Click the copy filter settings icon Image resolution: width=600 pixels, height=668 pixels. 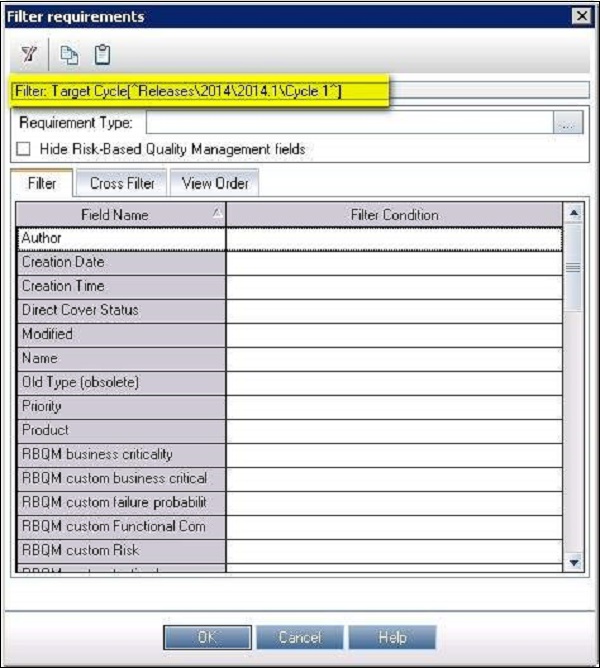pyautogui.click(x=71, y=53)
